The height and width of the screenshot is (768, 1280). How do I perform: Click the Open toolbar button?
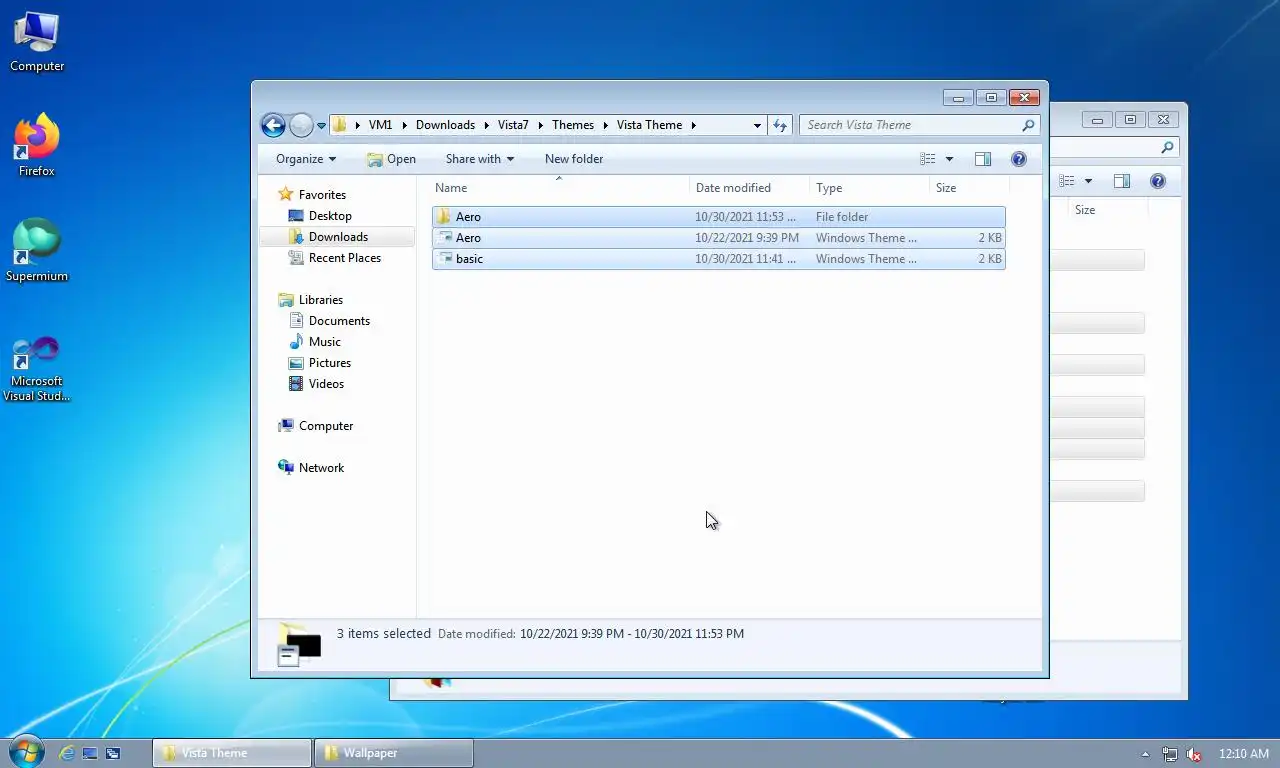391,159
